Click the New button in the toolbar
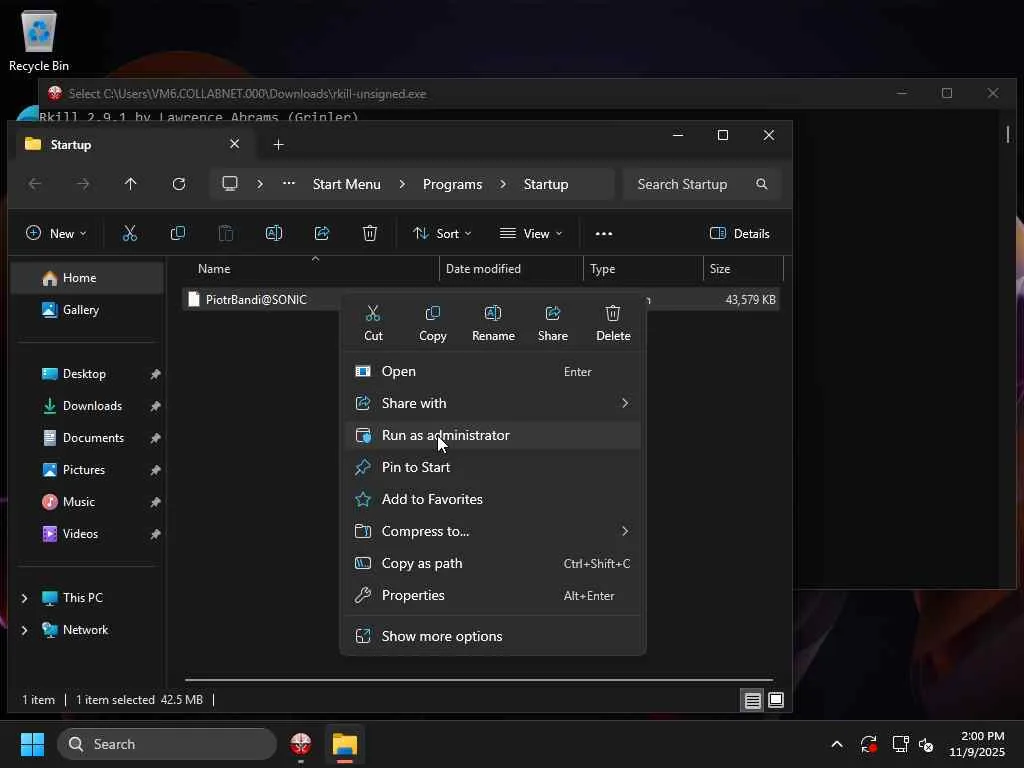 click(56, 233)
